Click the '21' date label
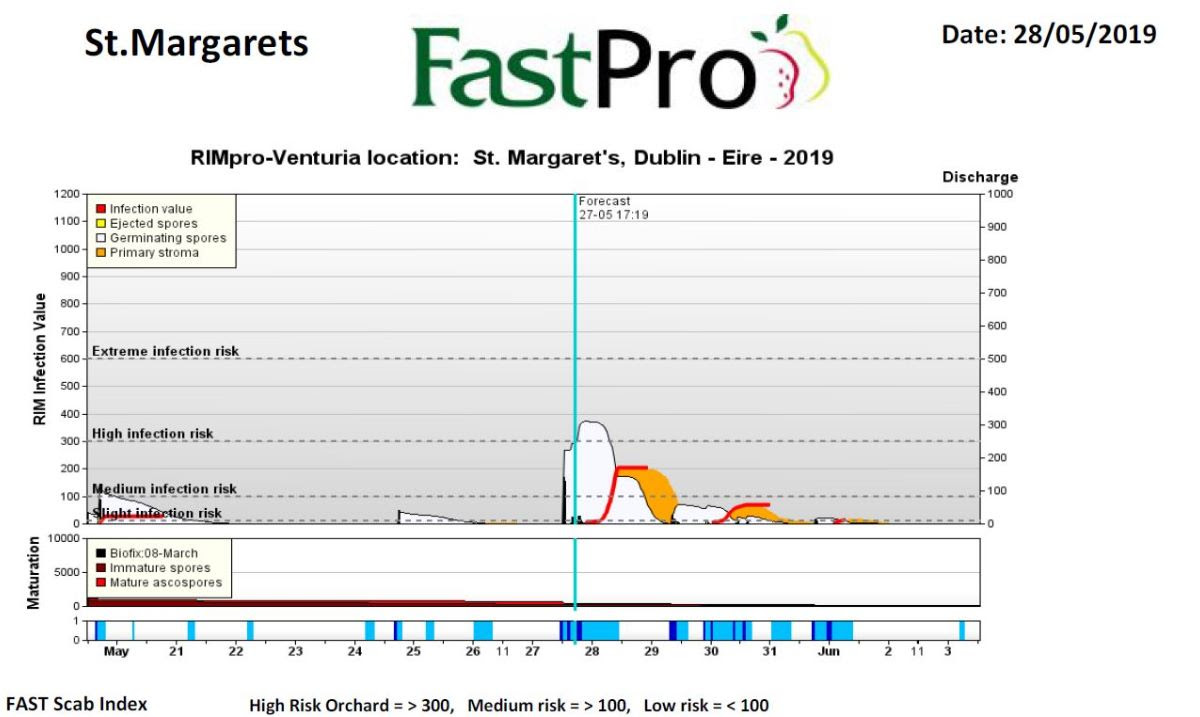Image resolution: width=1200 pixels, height=717 pixels. pyautogui.click(x=177, y=652)
